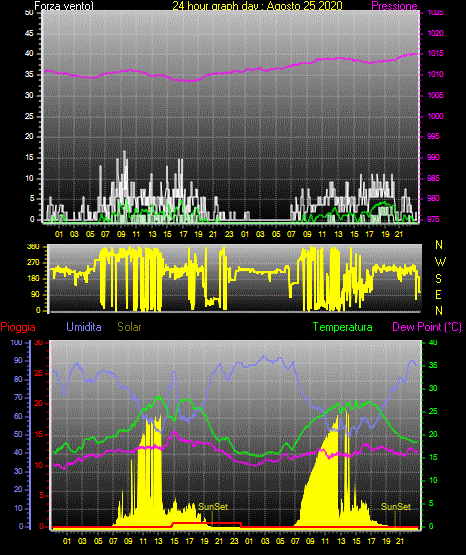Screen dimensions: 466x555
Task: Click the yellow 'S' compass letter
Action: click(438, 279)
